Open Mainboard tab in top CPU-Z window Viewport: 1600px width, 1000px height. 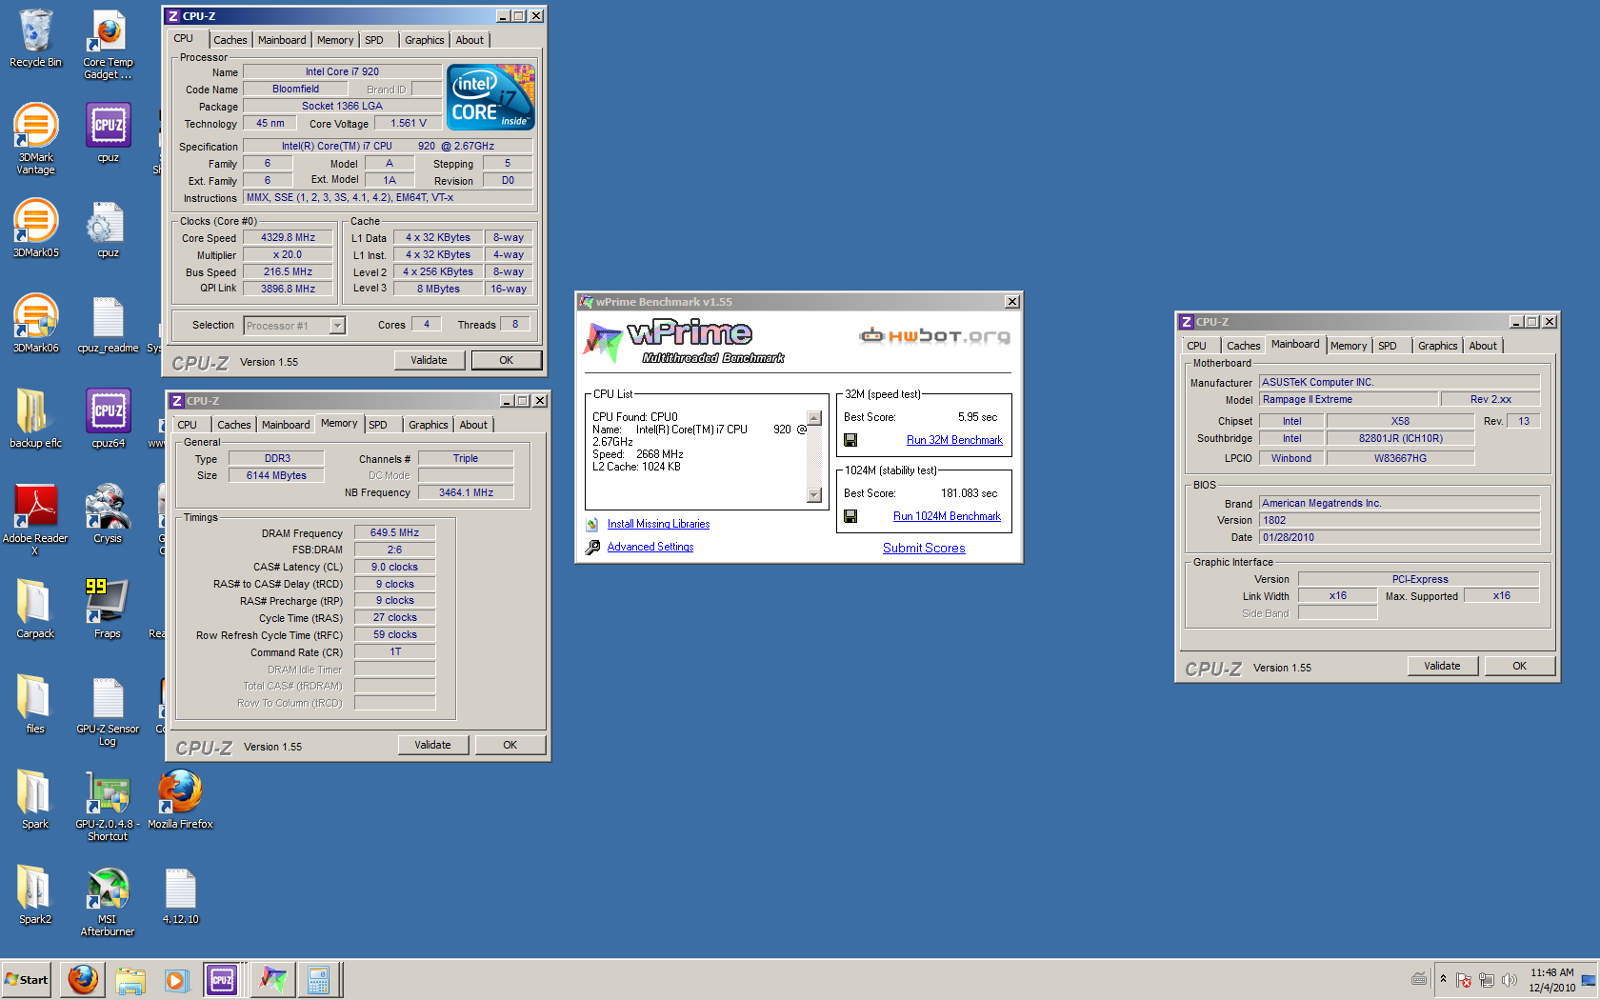pos(282,40)
